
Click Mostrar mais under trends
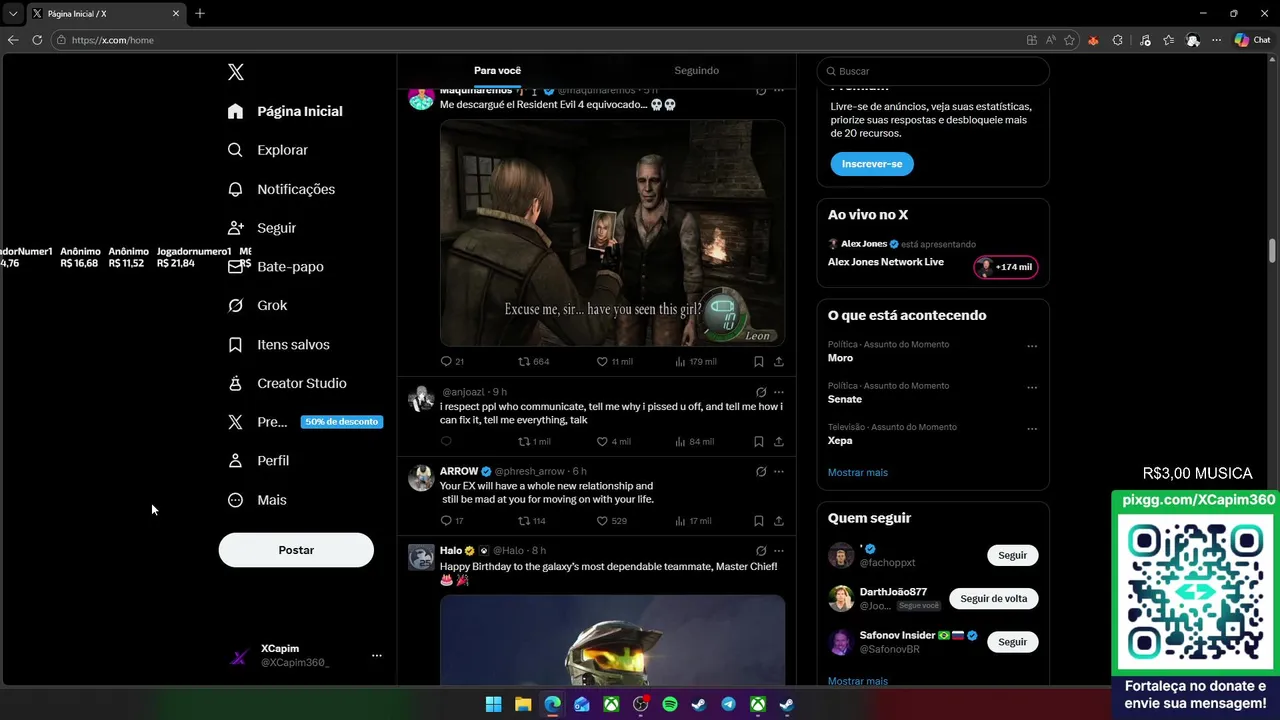click(x=858, y=472)
